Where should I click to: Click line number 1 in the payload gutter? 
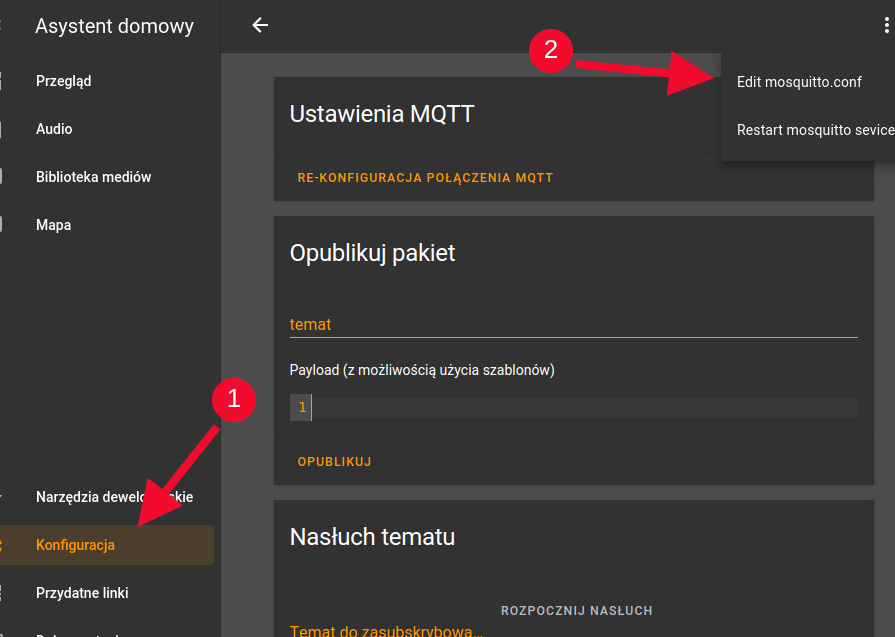[x=302, y=408]
